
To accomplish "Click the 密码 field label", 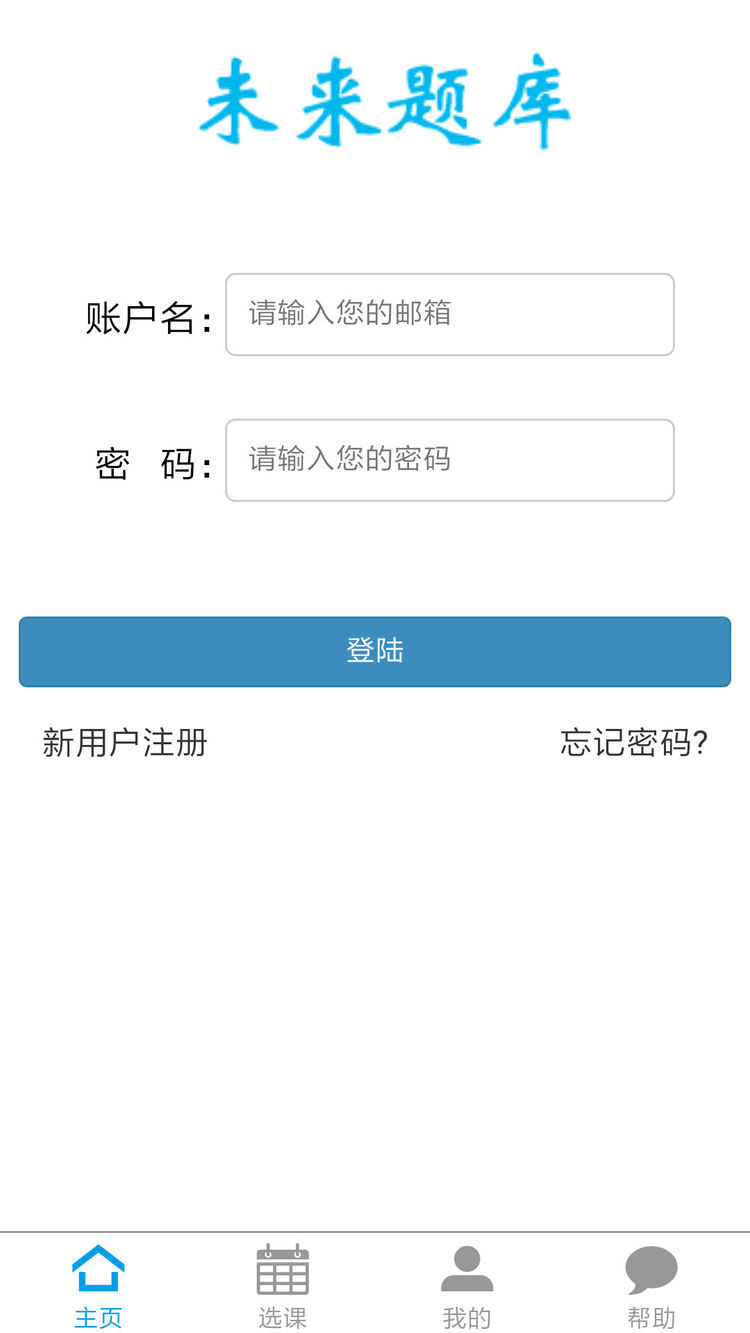I will 152,465.
